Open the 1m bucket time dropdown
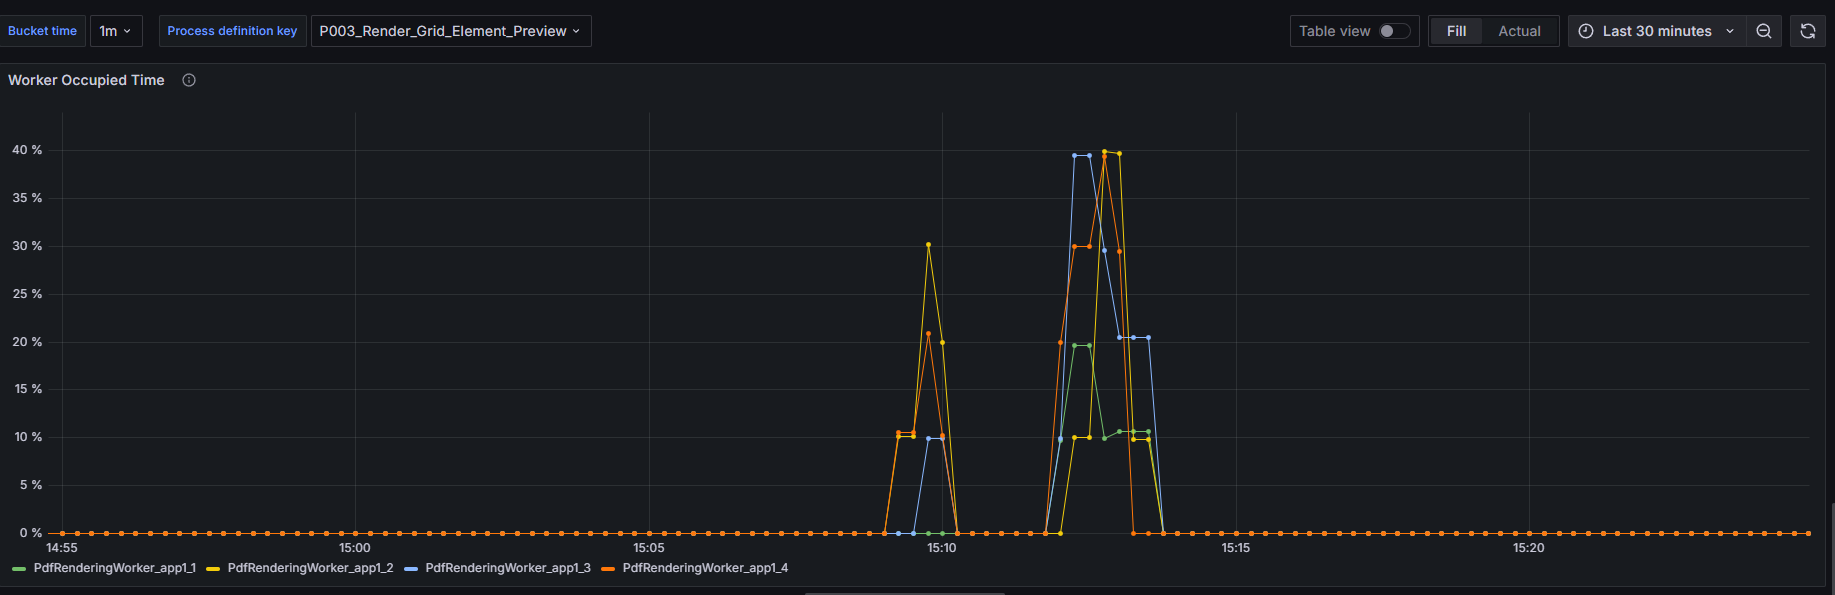 click(116, 31)
